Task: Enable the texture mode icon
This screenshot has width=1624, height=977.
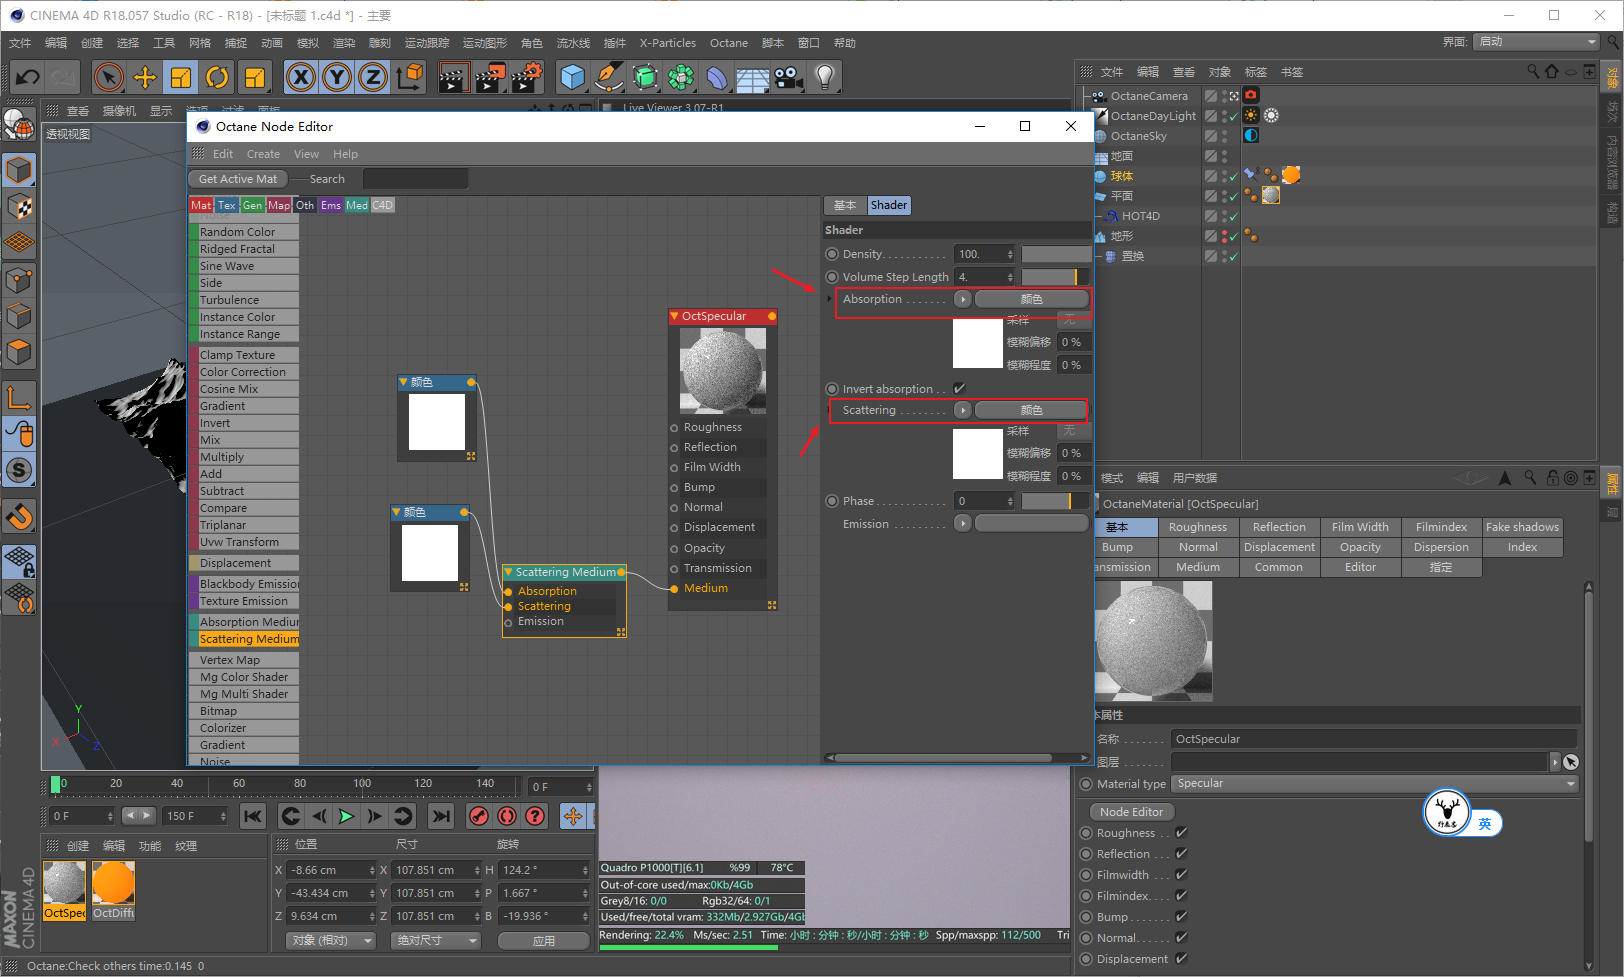Action: tap(19, 207)
